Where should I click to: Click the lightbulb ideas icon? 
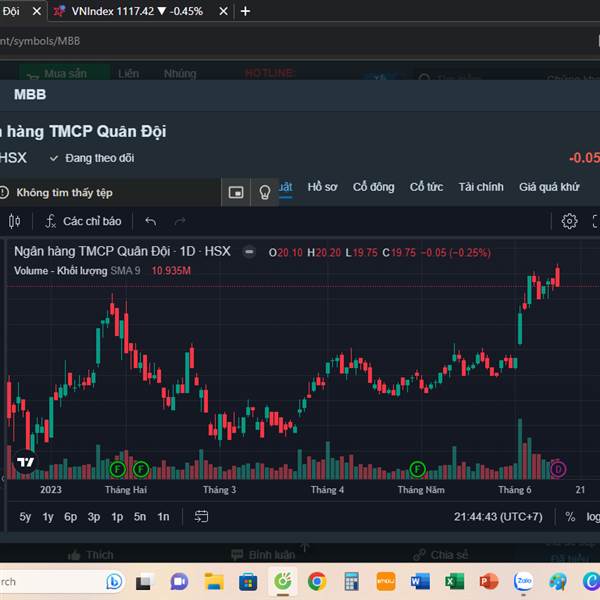point(264,192)
